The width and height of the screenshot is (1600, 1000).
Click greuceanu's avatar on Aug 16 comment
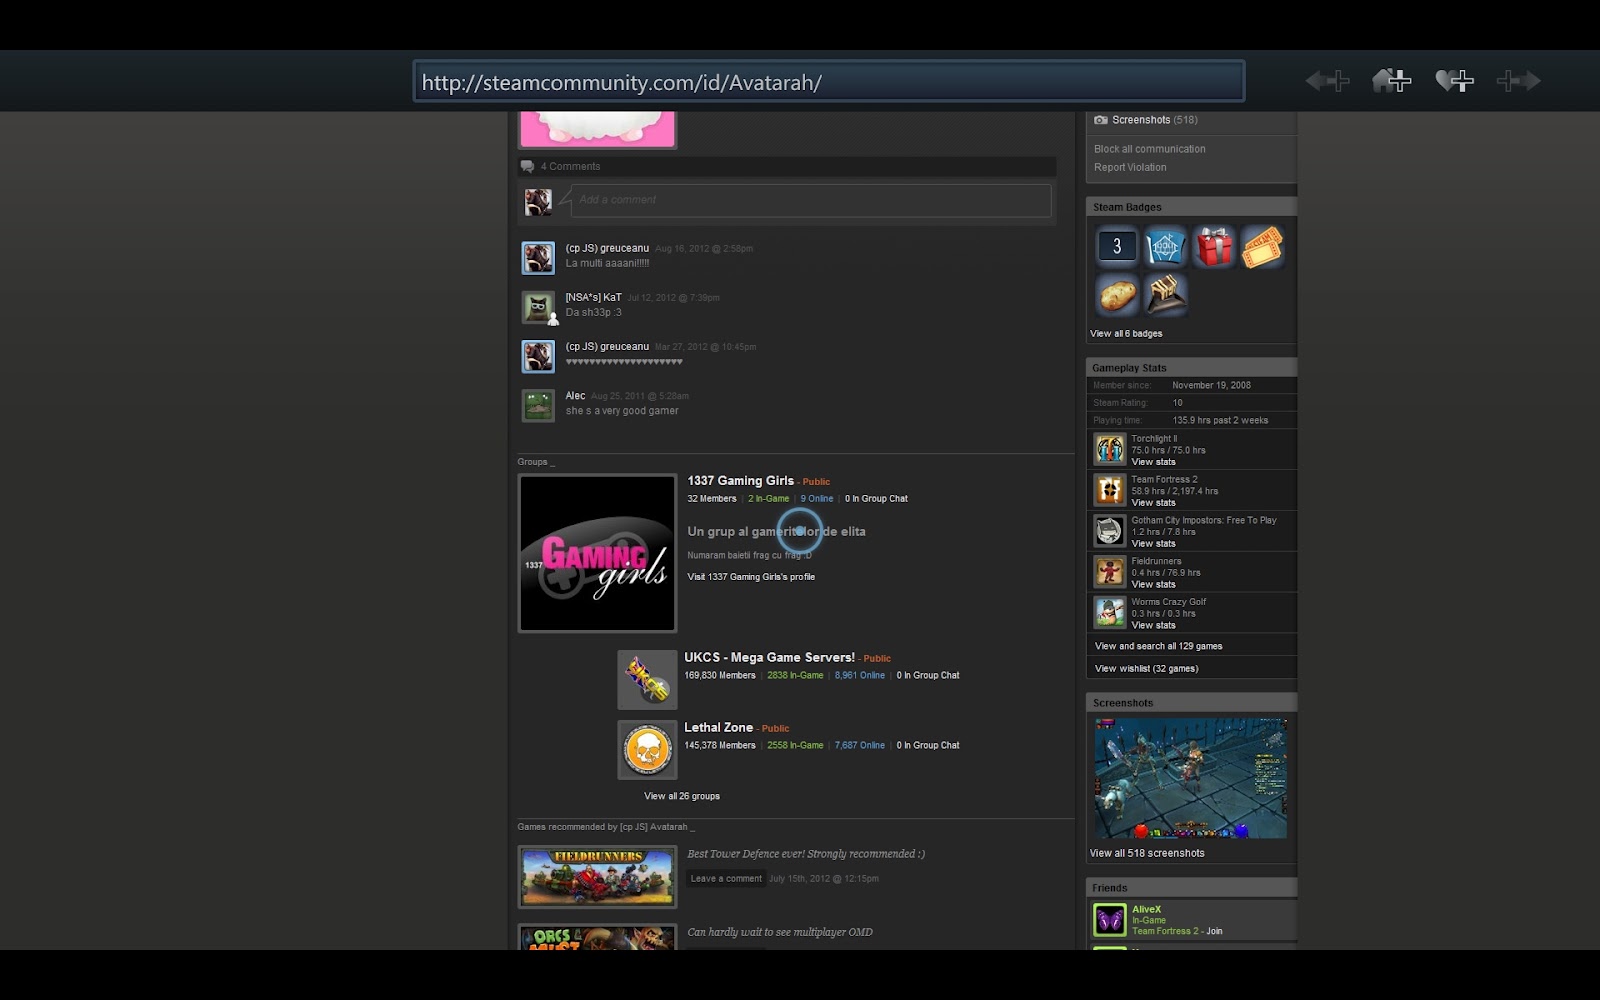(538, 258)
